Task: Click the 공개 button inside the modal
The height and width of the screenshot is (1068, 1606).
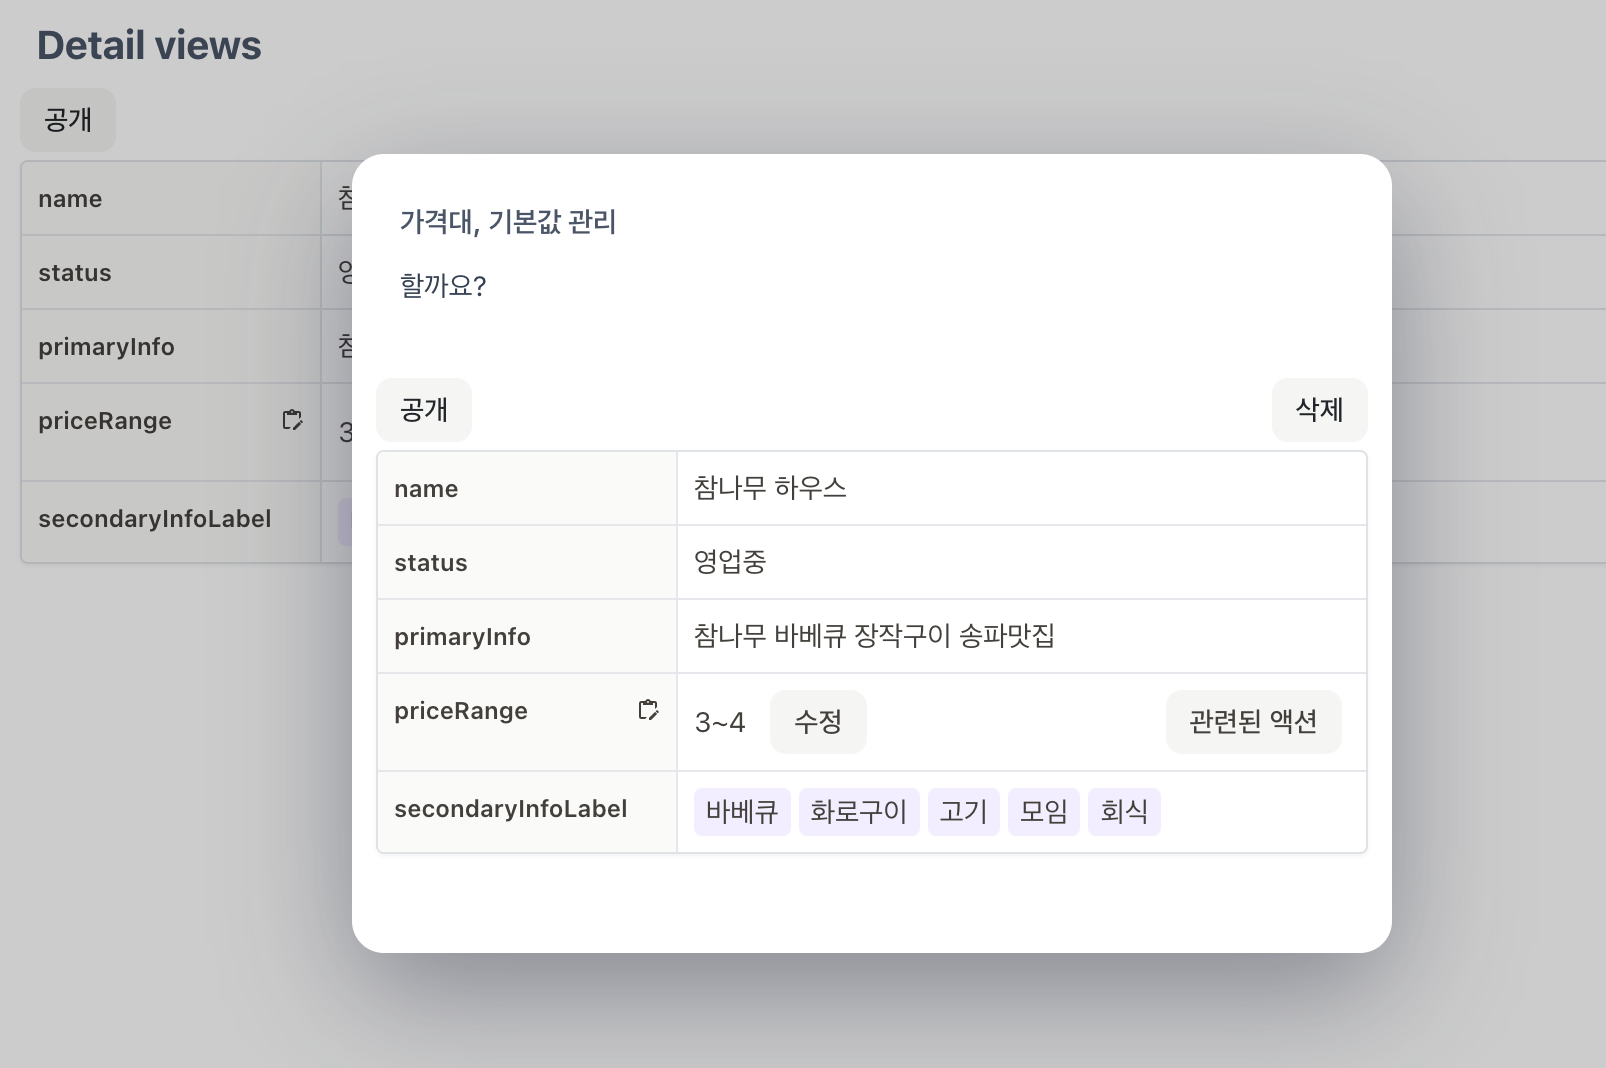Action: pyautogui.click(x=424, y=410)
